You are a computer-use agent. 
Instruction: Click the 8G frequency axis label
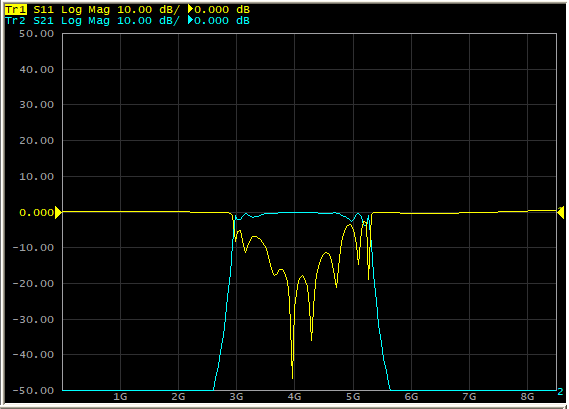pyautogui.click(x=527, y=397)
